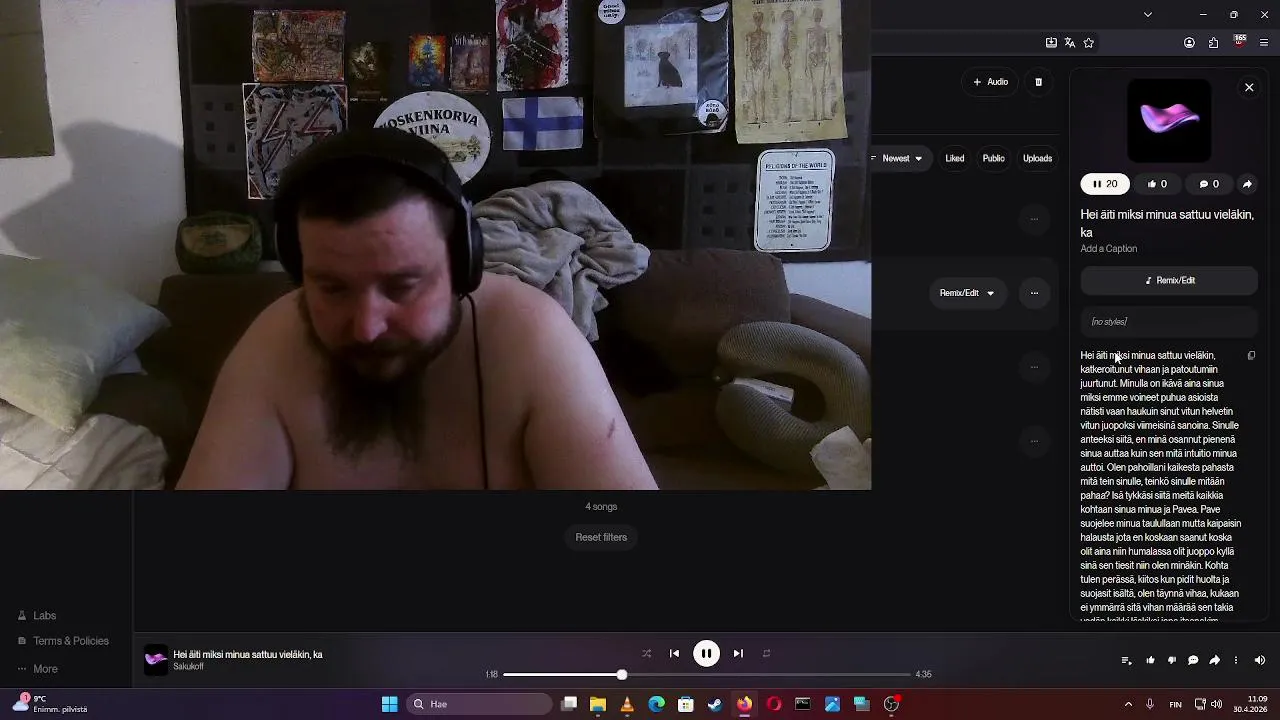
Task: Toggle the Liked filter
Action: [x=955, y=158]
